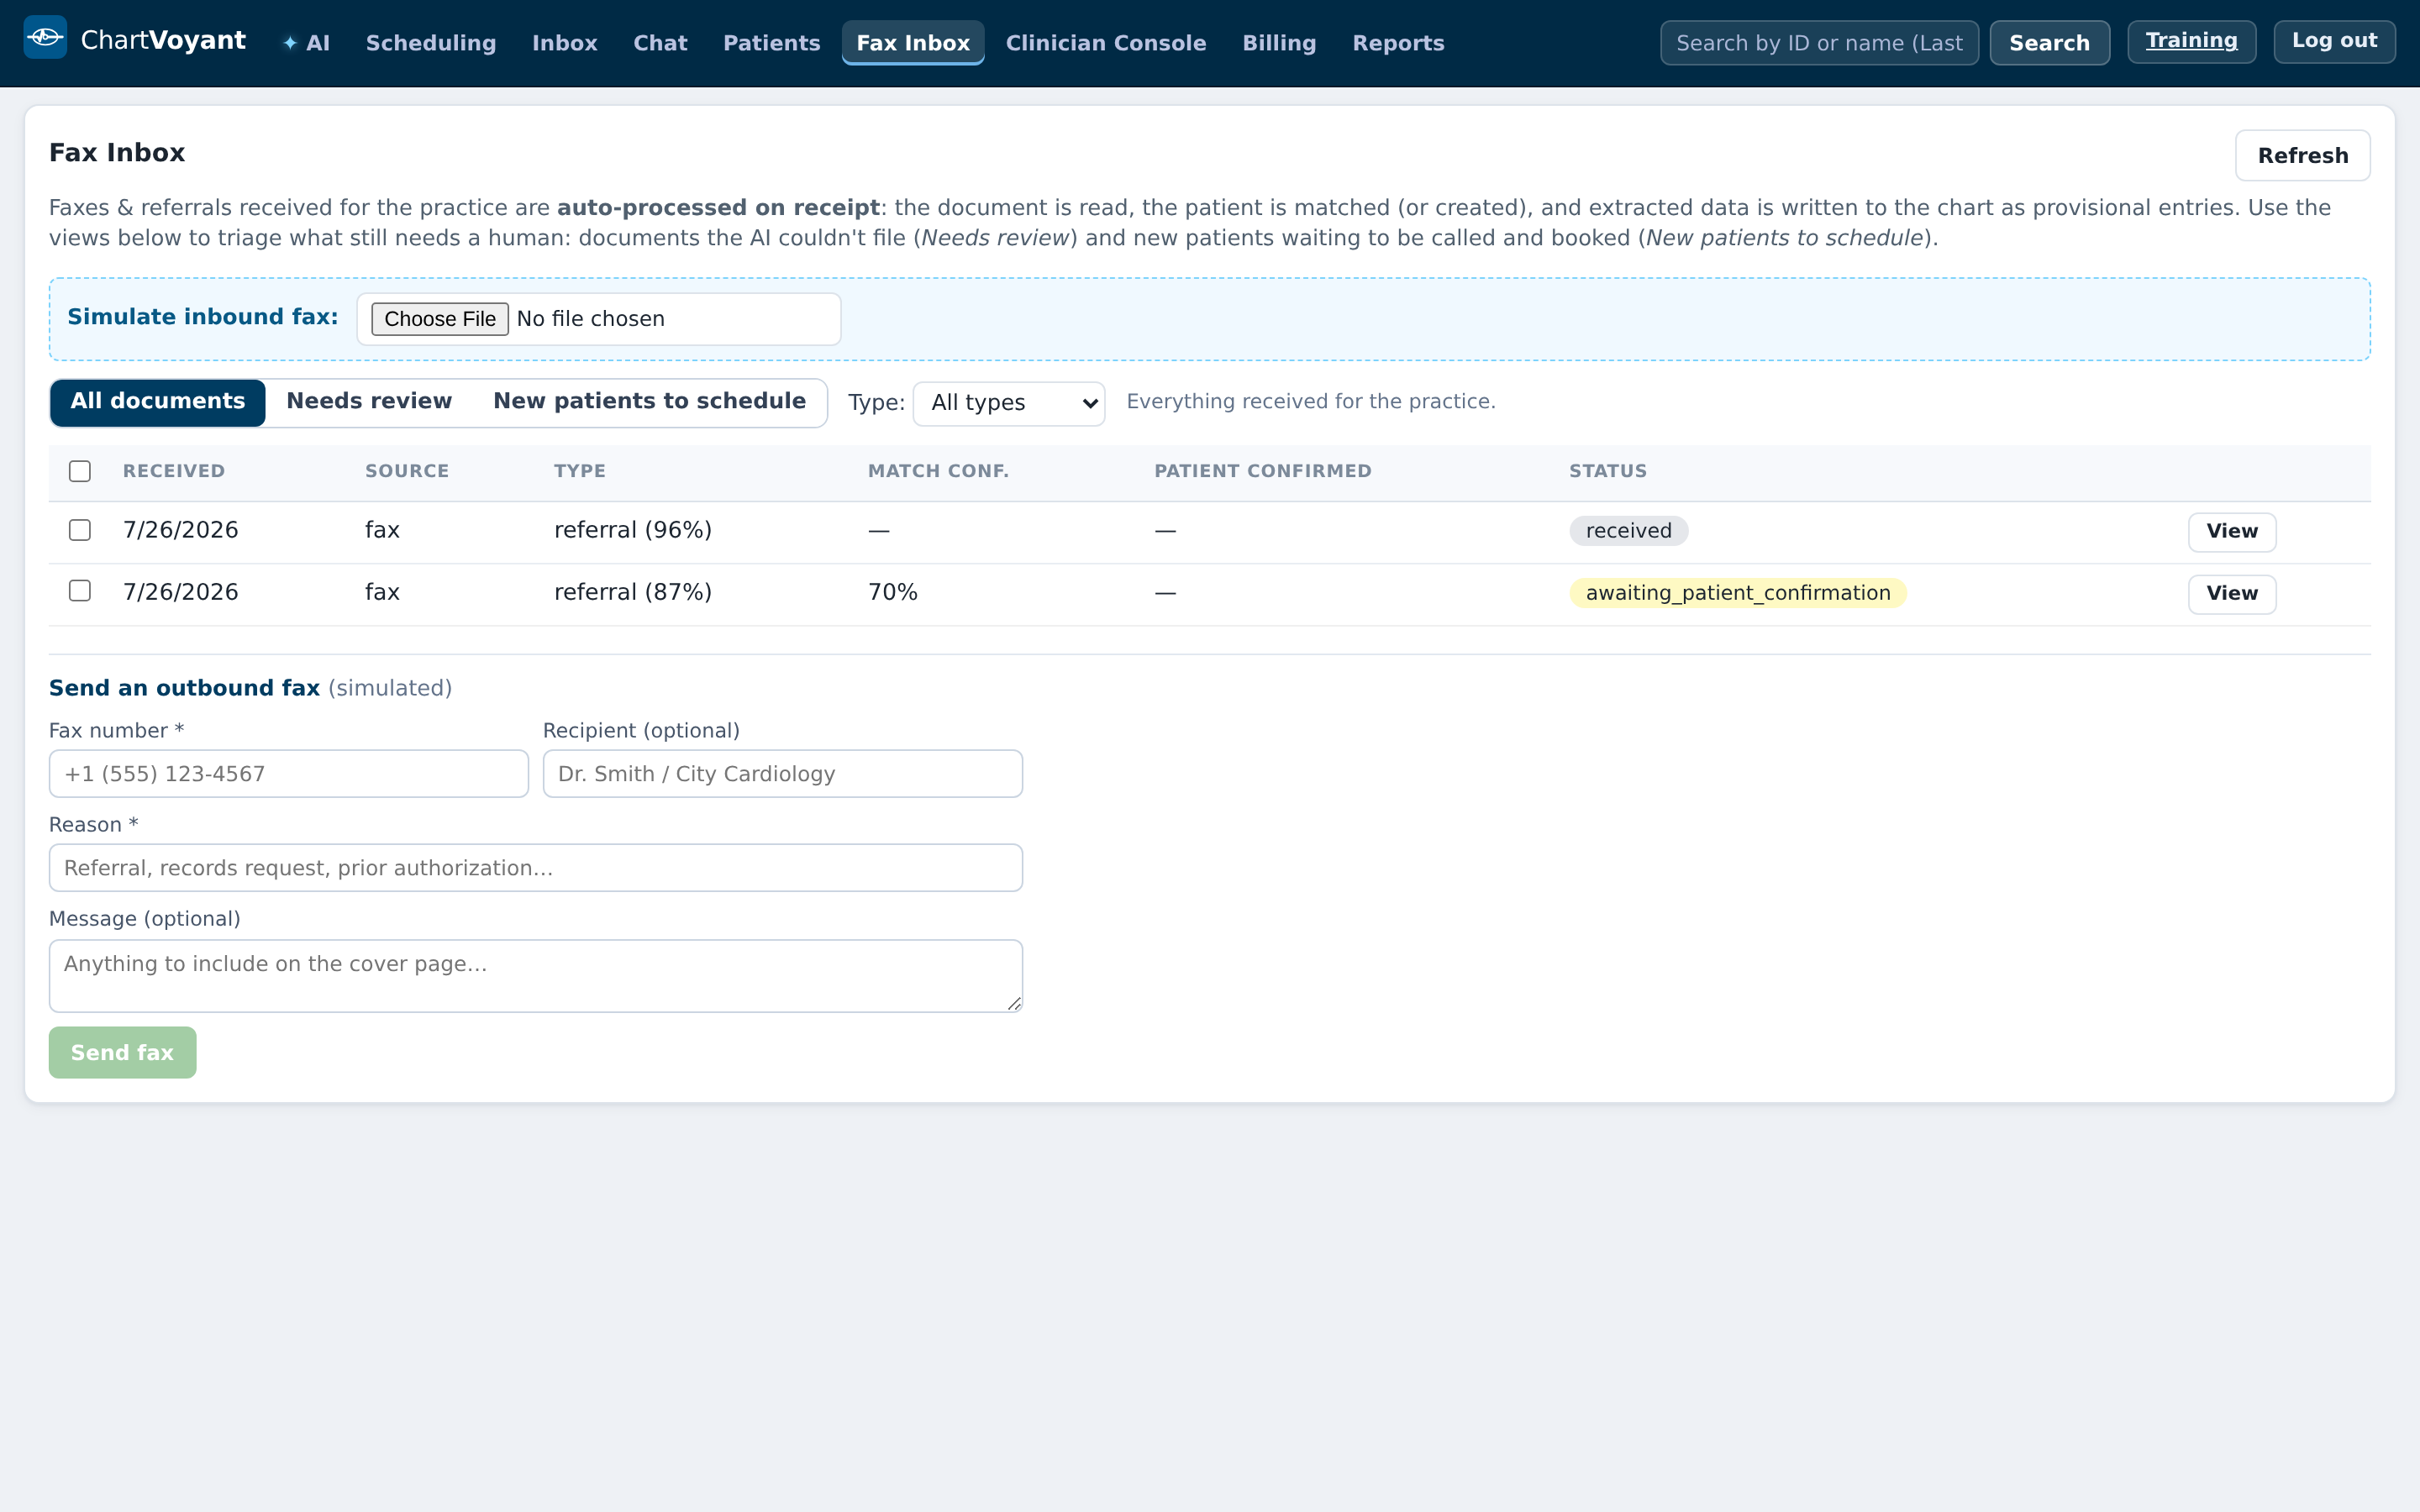Click the awaiting_patient_confirmation status badge
Screen dimensions: 2420x1512
pyautogui.click(x=1738, y=593)
